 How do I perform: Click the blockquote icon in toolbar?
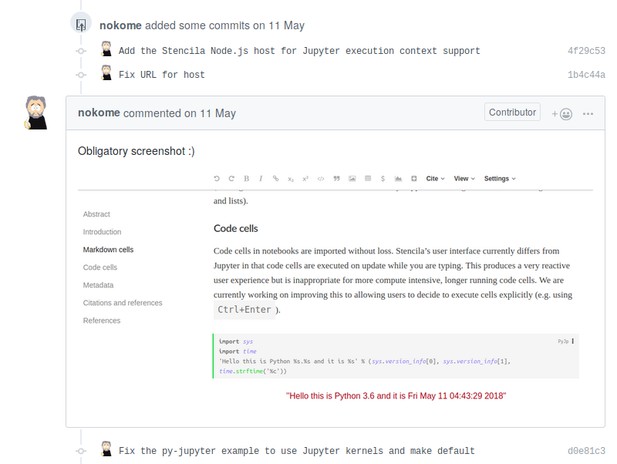click(336, 178)
